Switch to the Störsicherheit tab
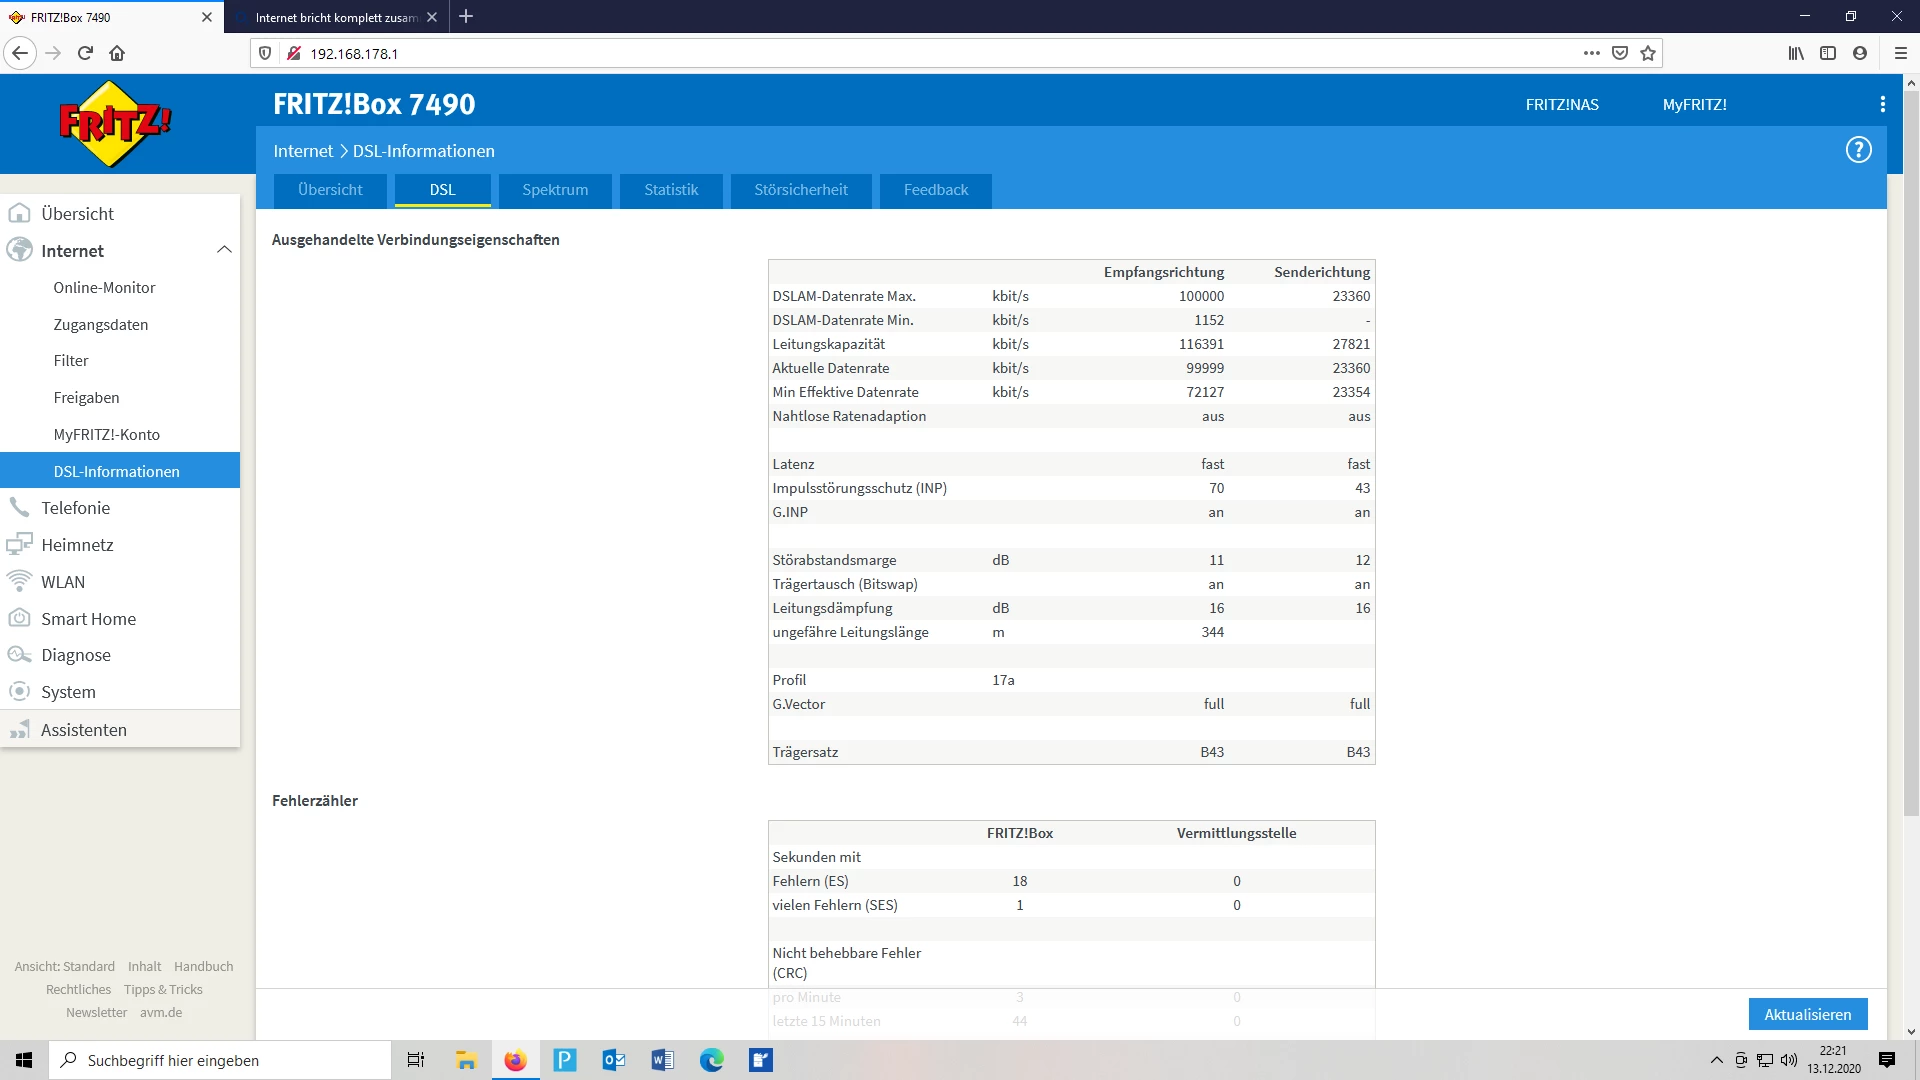The width and height of the screenshot is (1920, 1080). pyautogui.click(x=800, y=190)
